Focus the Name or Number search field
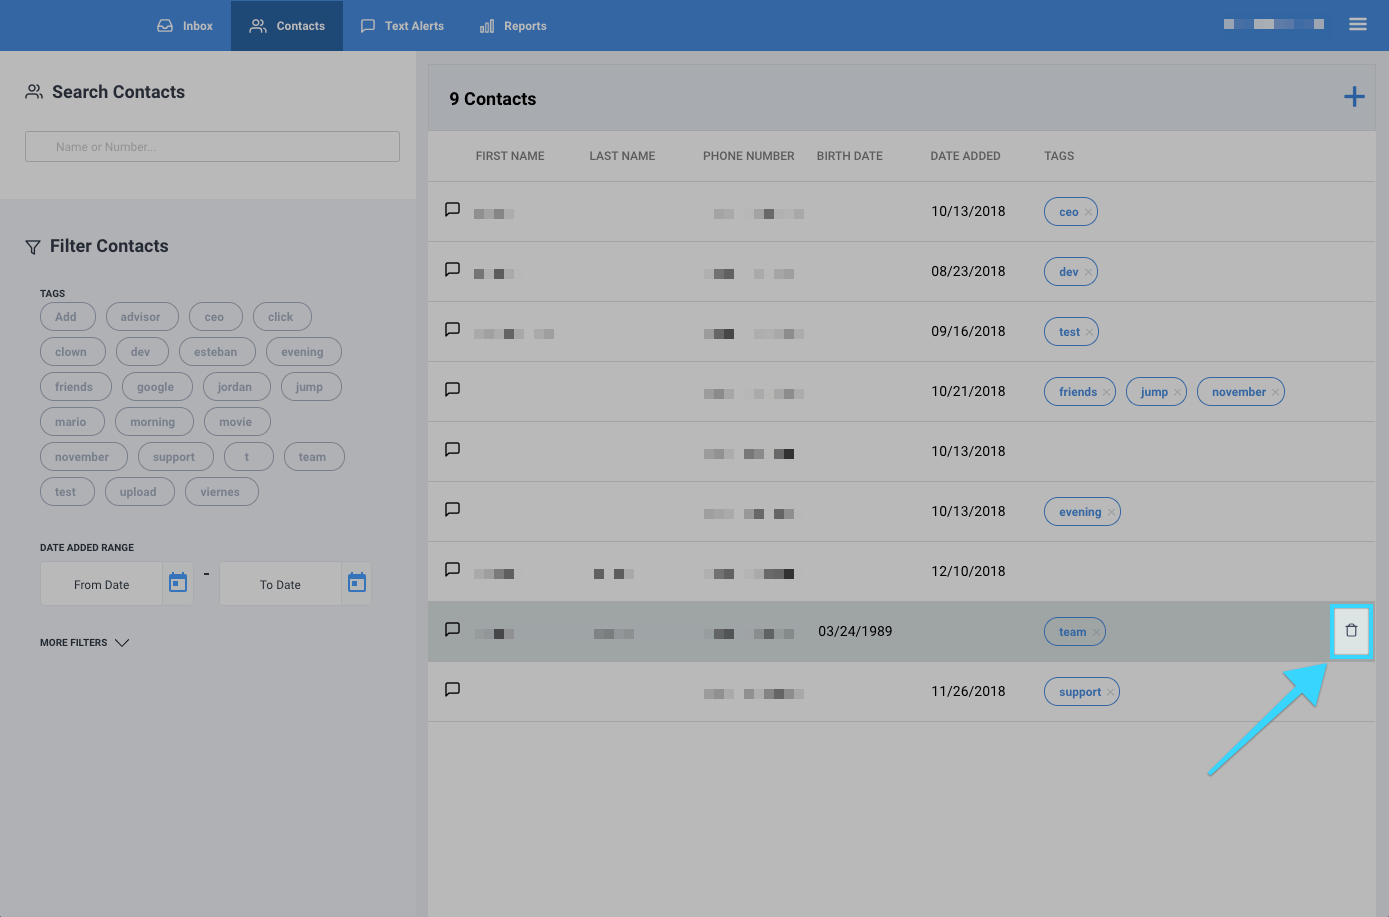The image size is (1389, 917). 212,147
